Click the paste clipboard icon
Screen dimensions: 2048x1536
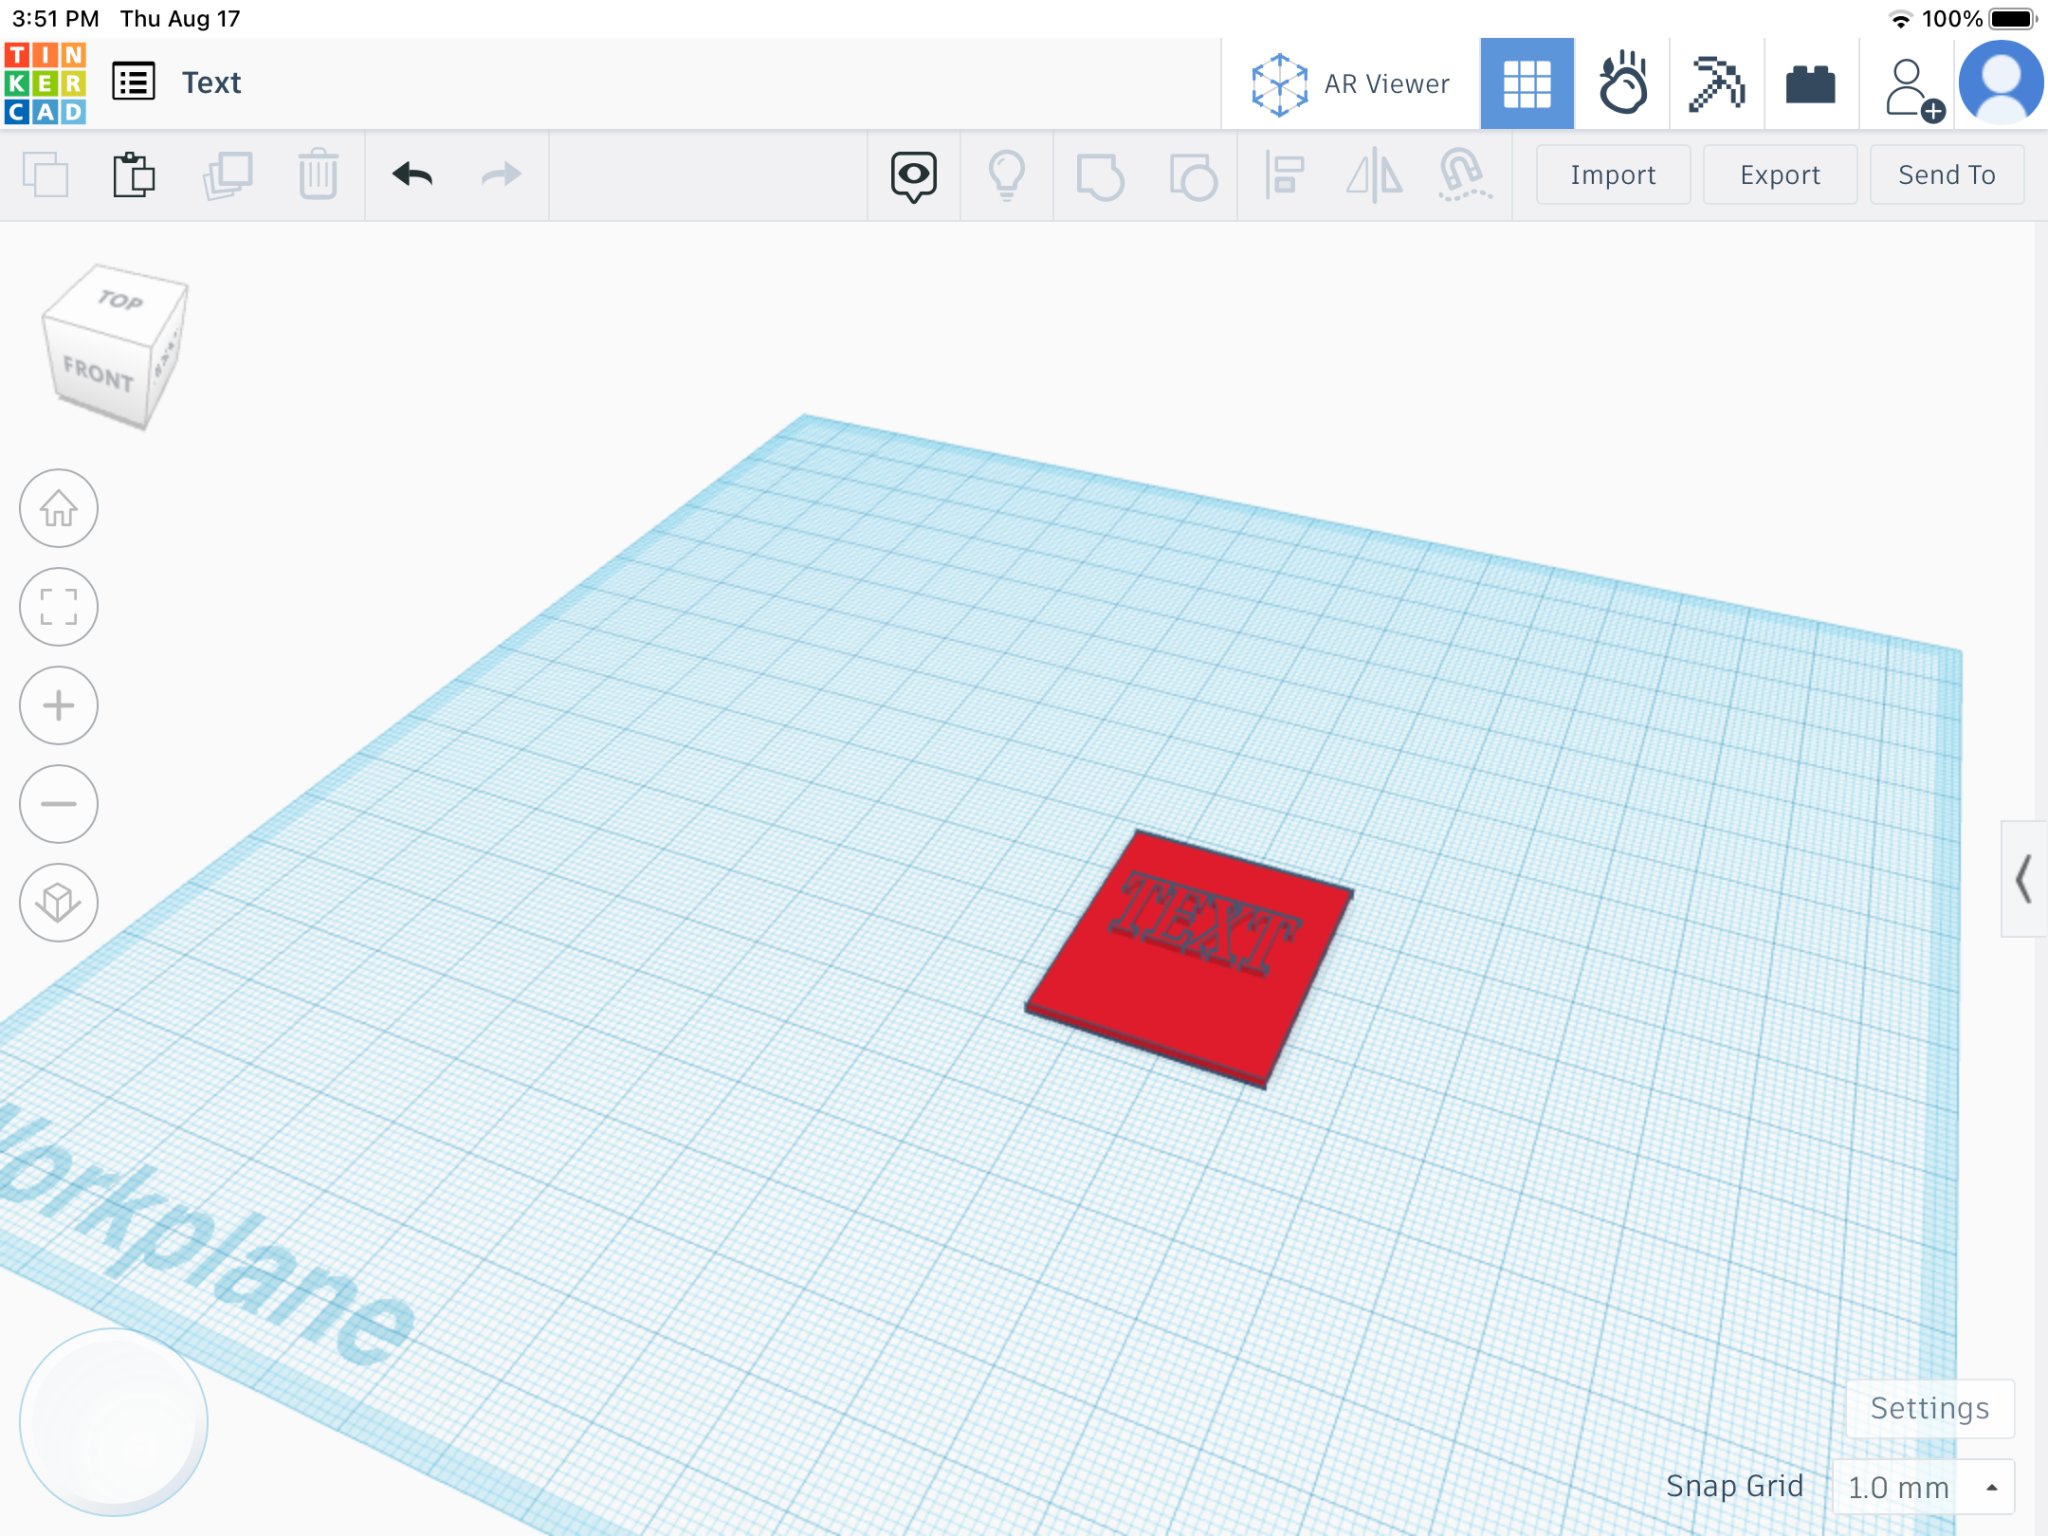coord(133,175)
